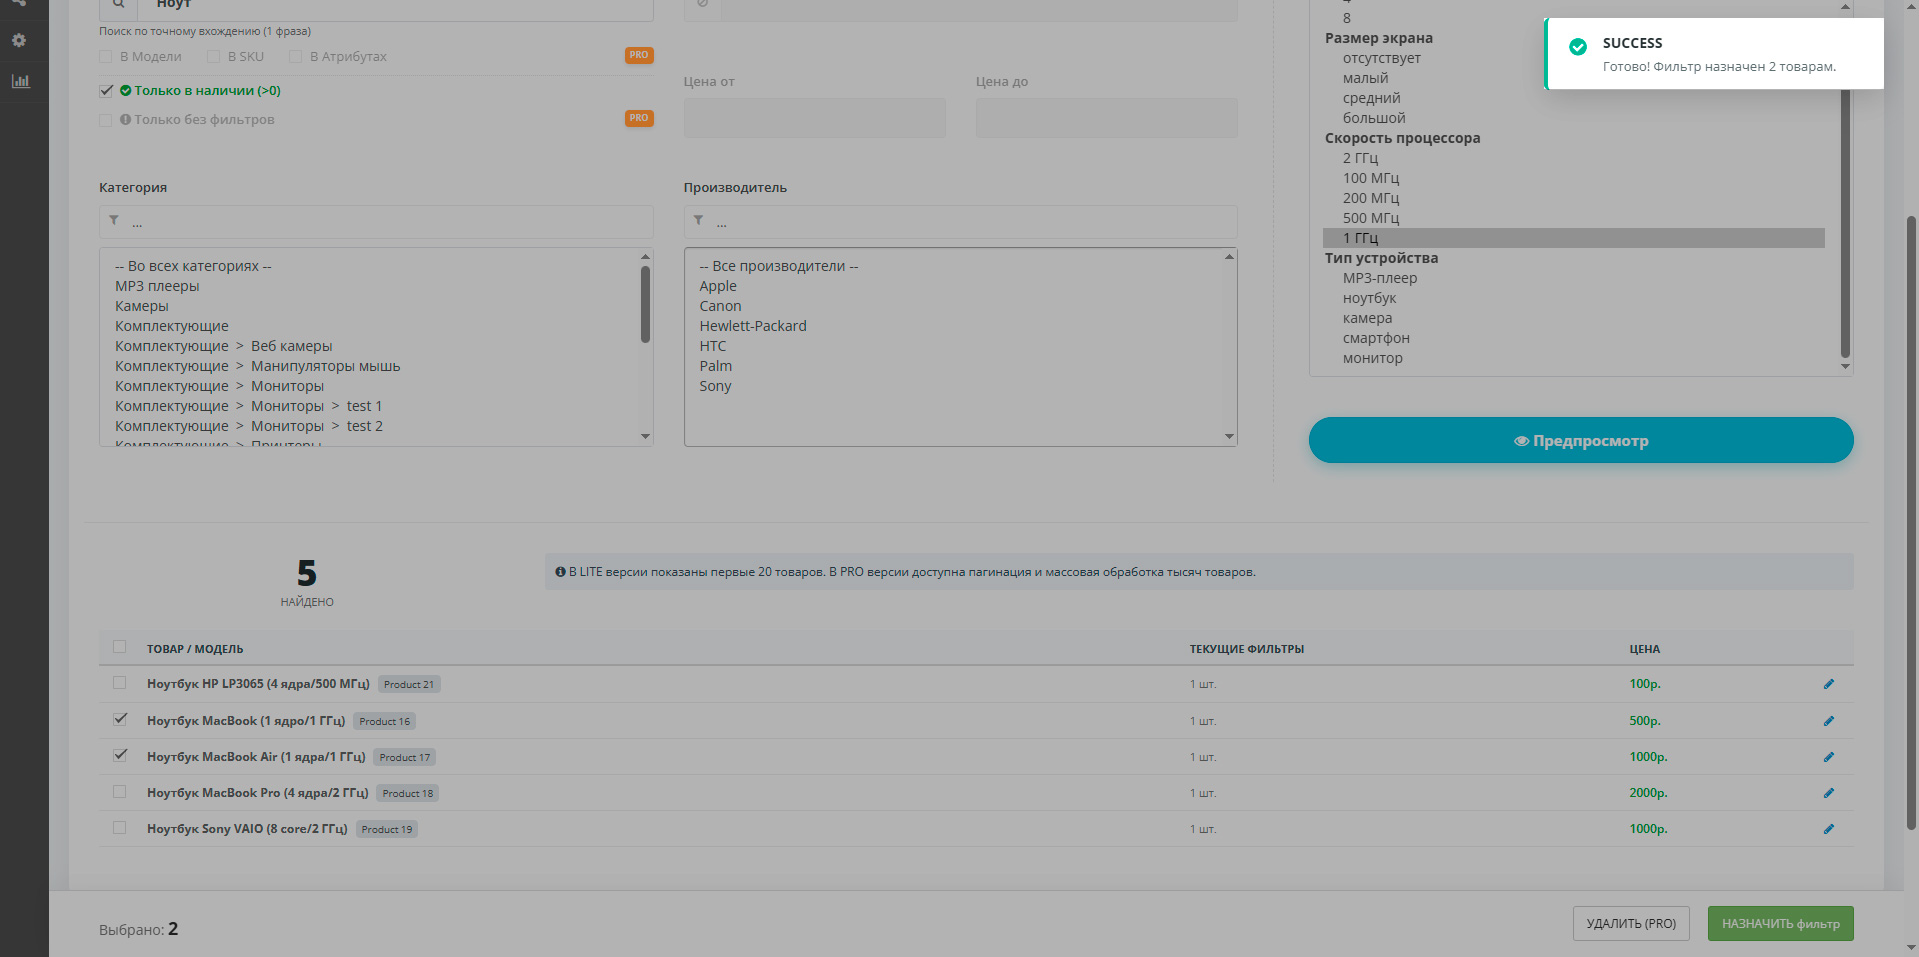The height and width of the screenshot is (957, 1919).
Task: Uncheck 'Только в наличии' checkbox
Action: pyautogui.click(x=106, y=91)
